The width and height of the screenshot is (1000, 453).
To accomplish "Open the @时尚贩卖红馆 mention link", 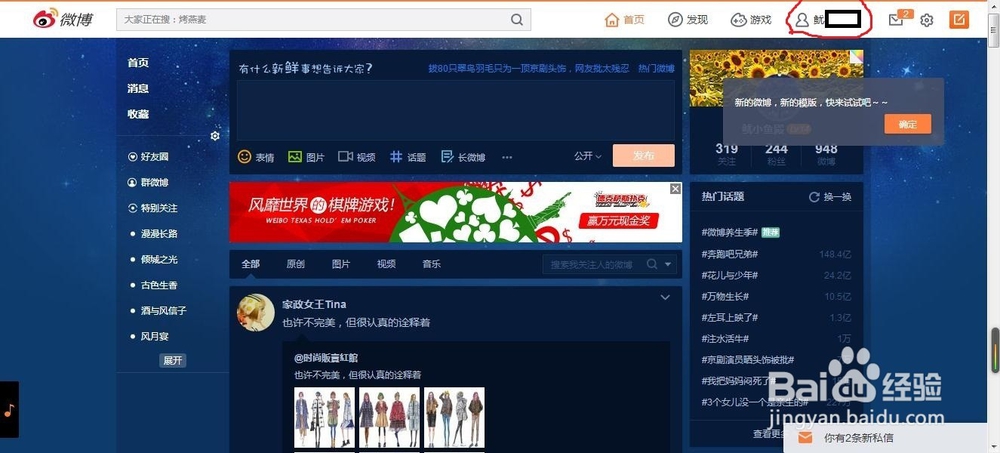I will 326,358.
